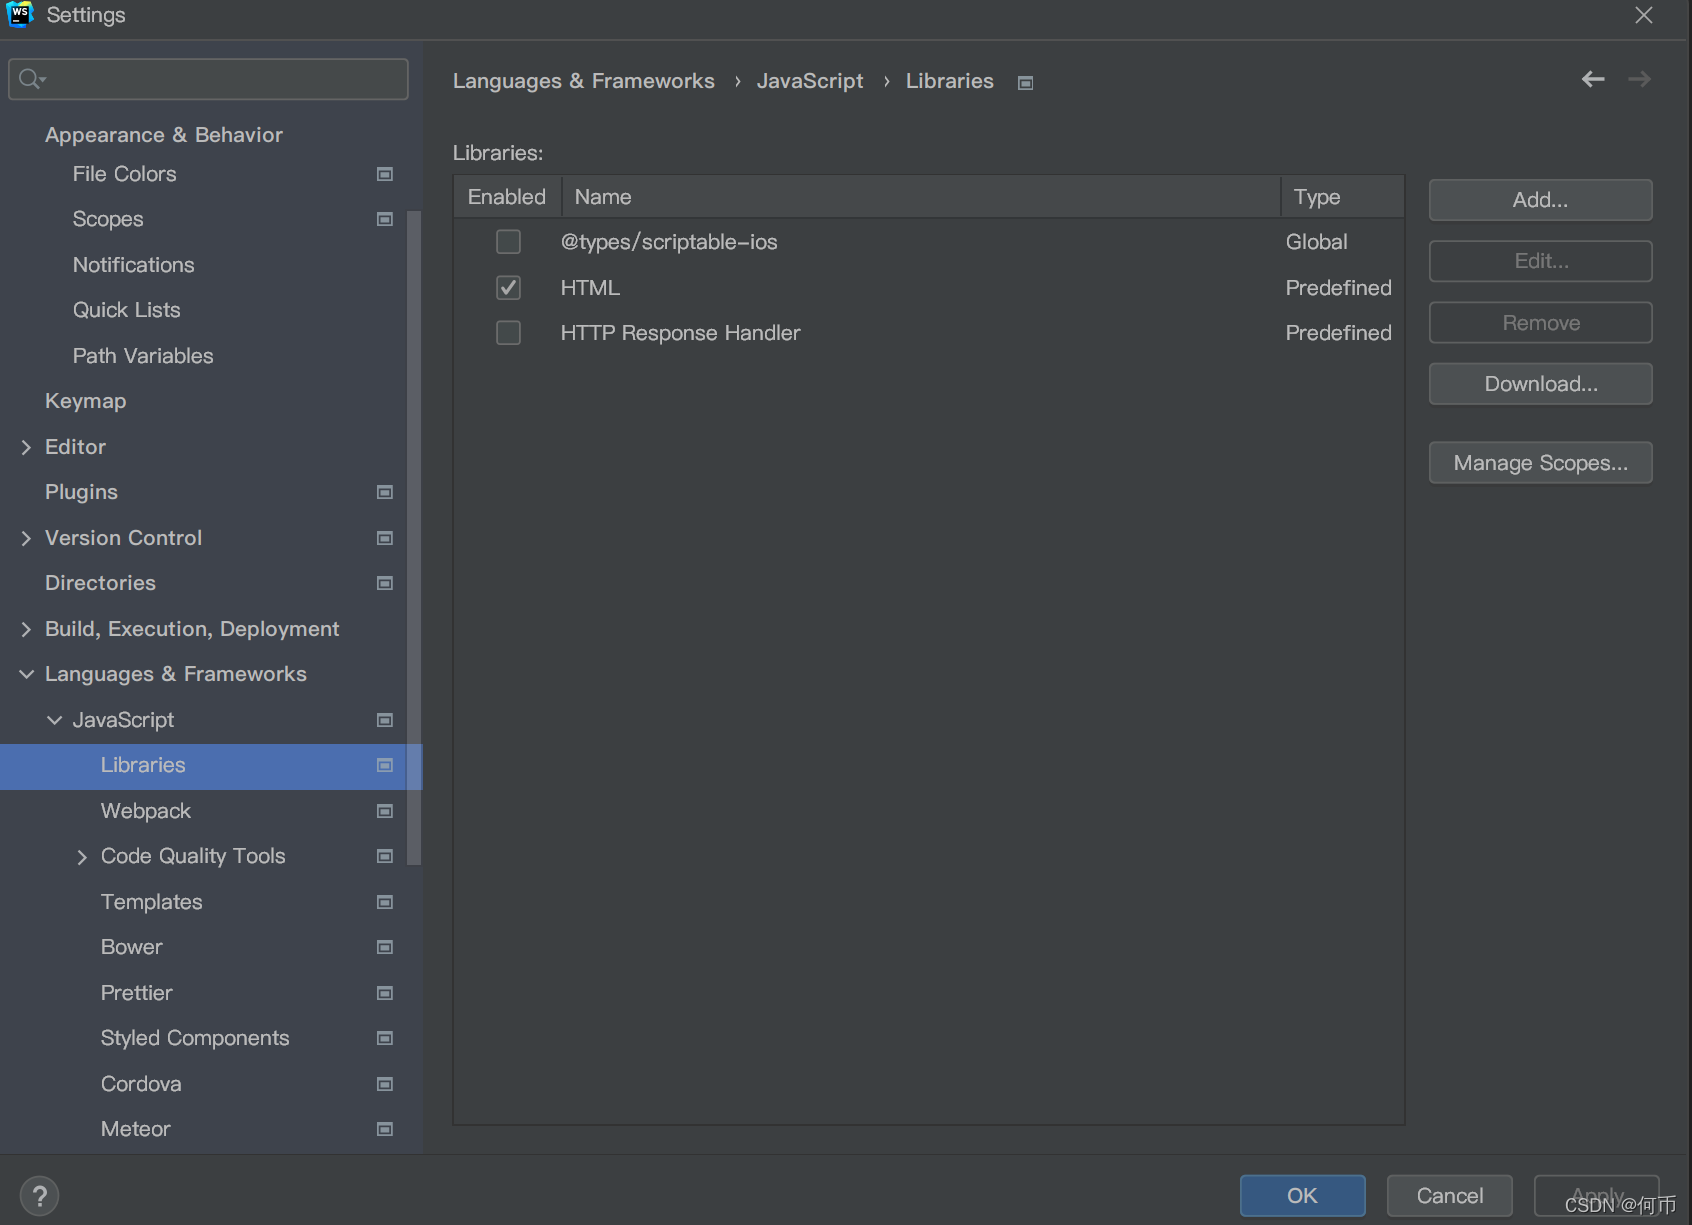The image size is (1692, 1225).
Task: Open the Prettier settings page
Action: pyautogui.click(x=137, y=993)
